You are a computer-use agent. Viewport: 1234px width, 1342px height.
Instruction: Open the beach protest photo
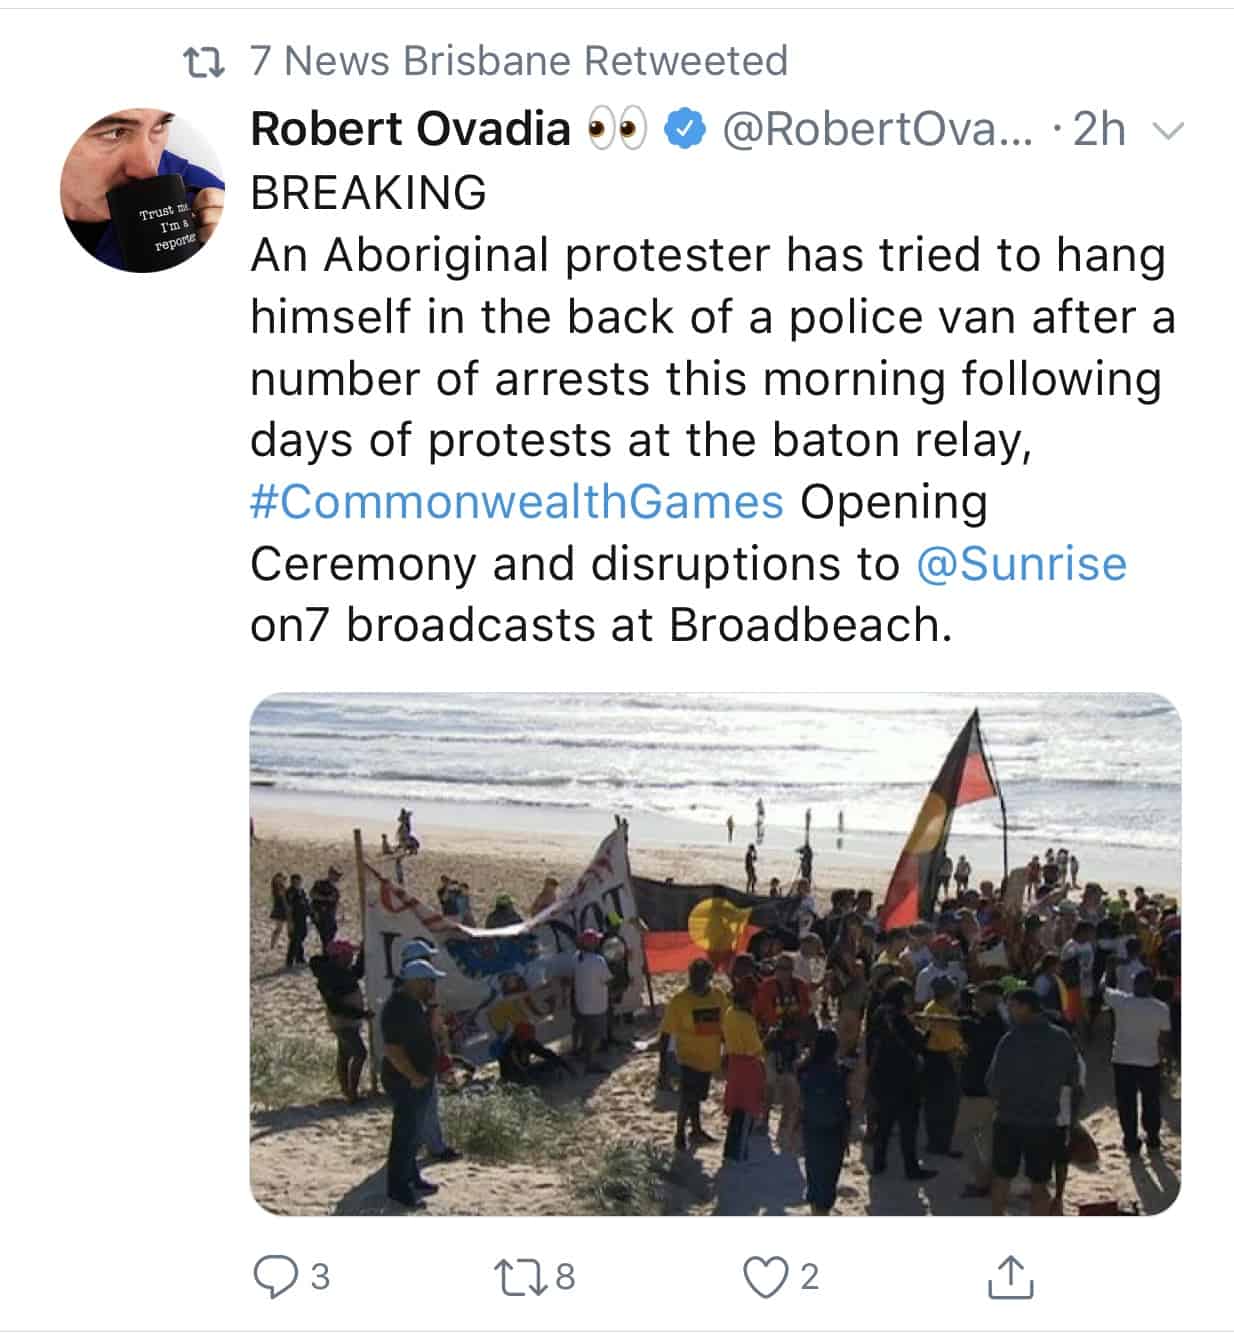714,954
